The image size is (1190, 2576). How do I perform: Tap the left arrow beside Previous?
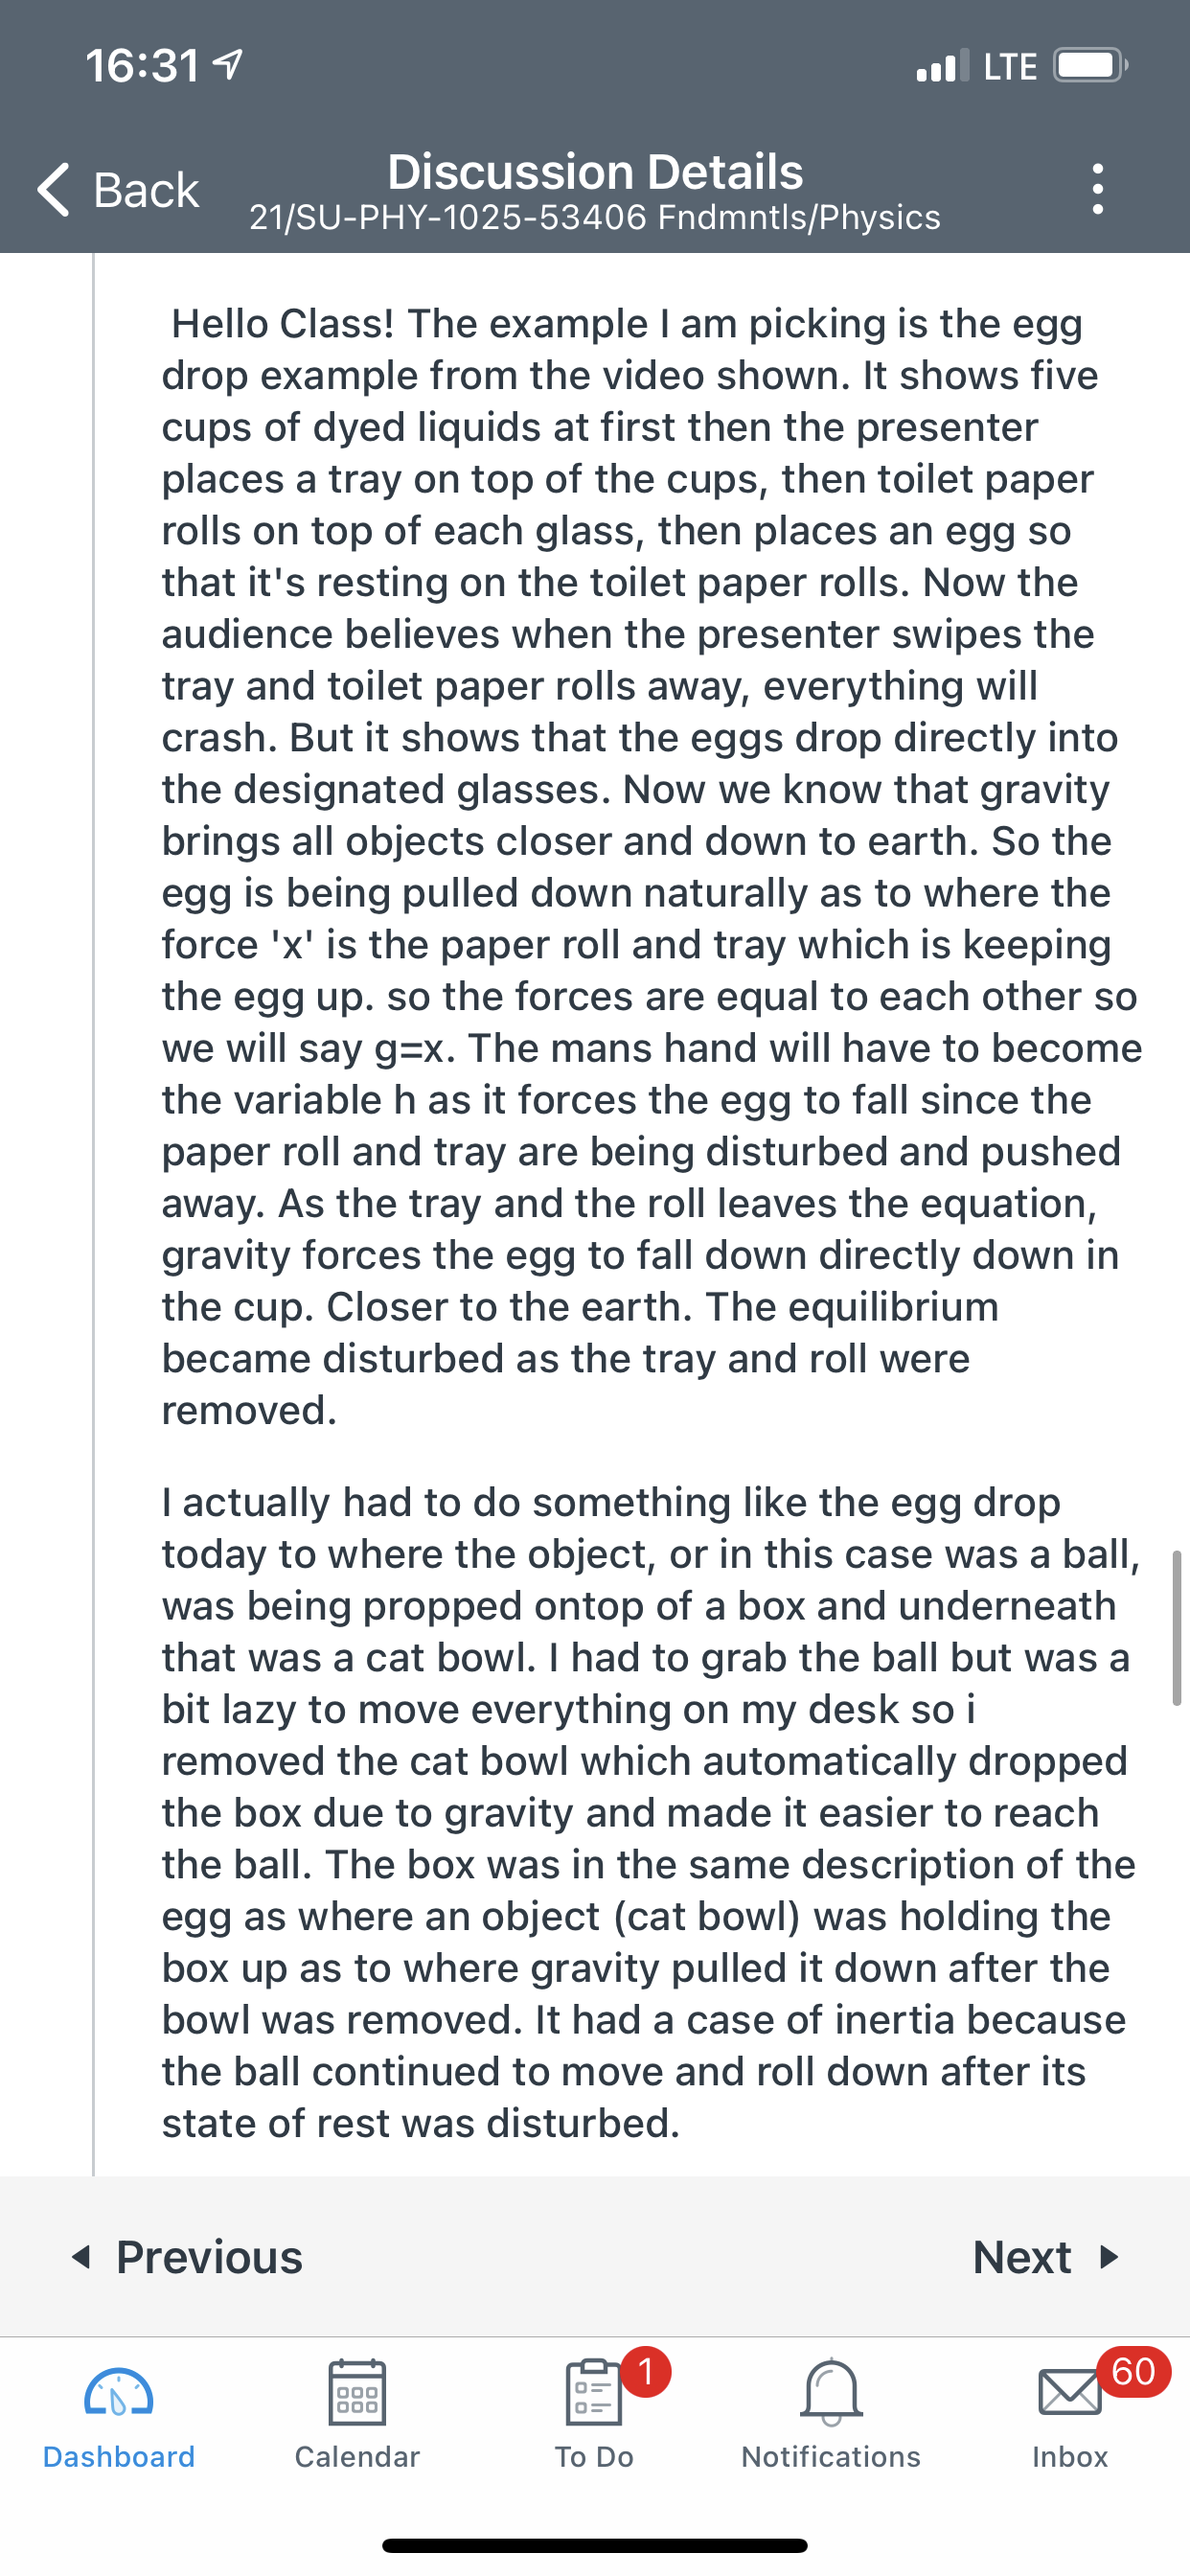click(x=82, y=2257)
